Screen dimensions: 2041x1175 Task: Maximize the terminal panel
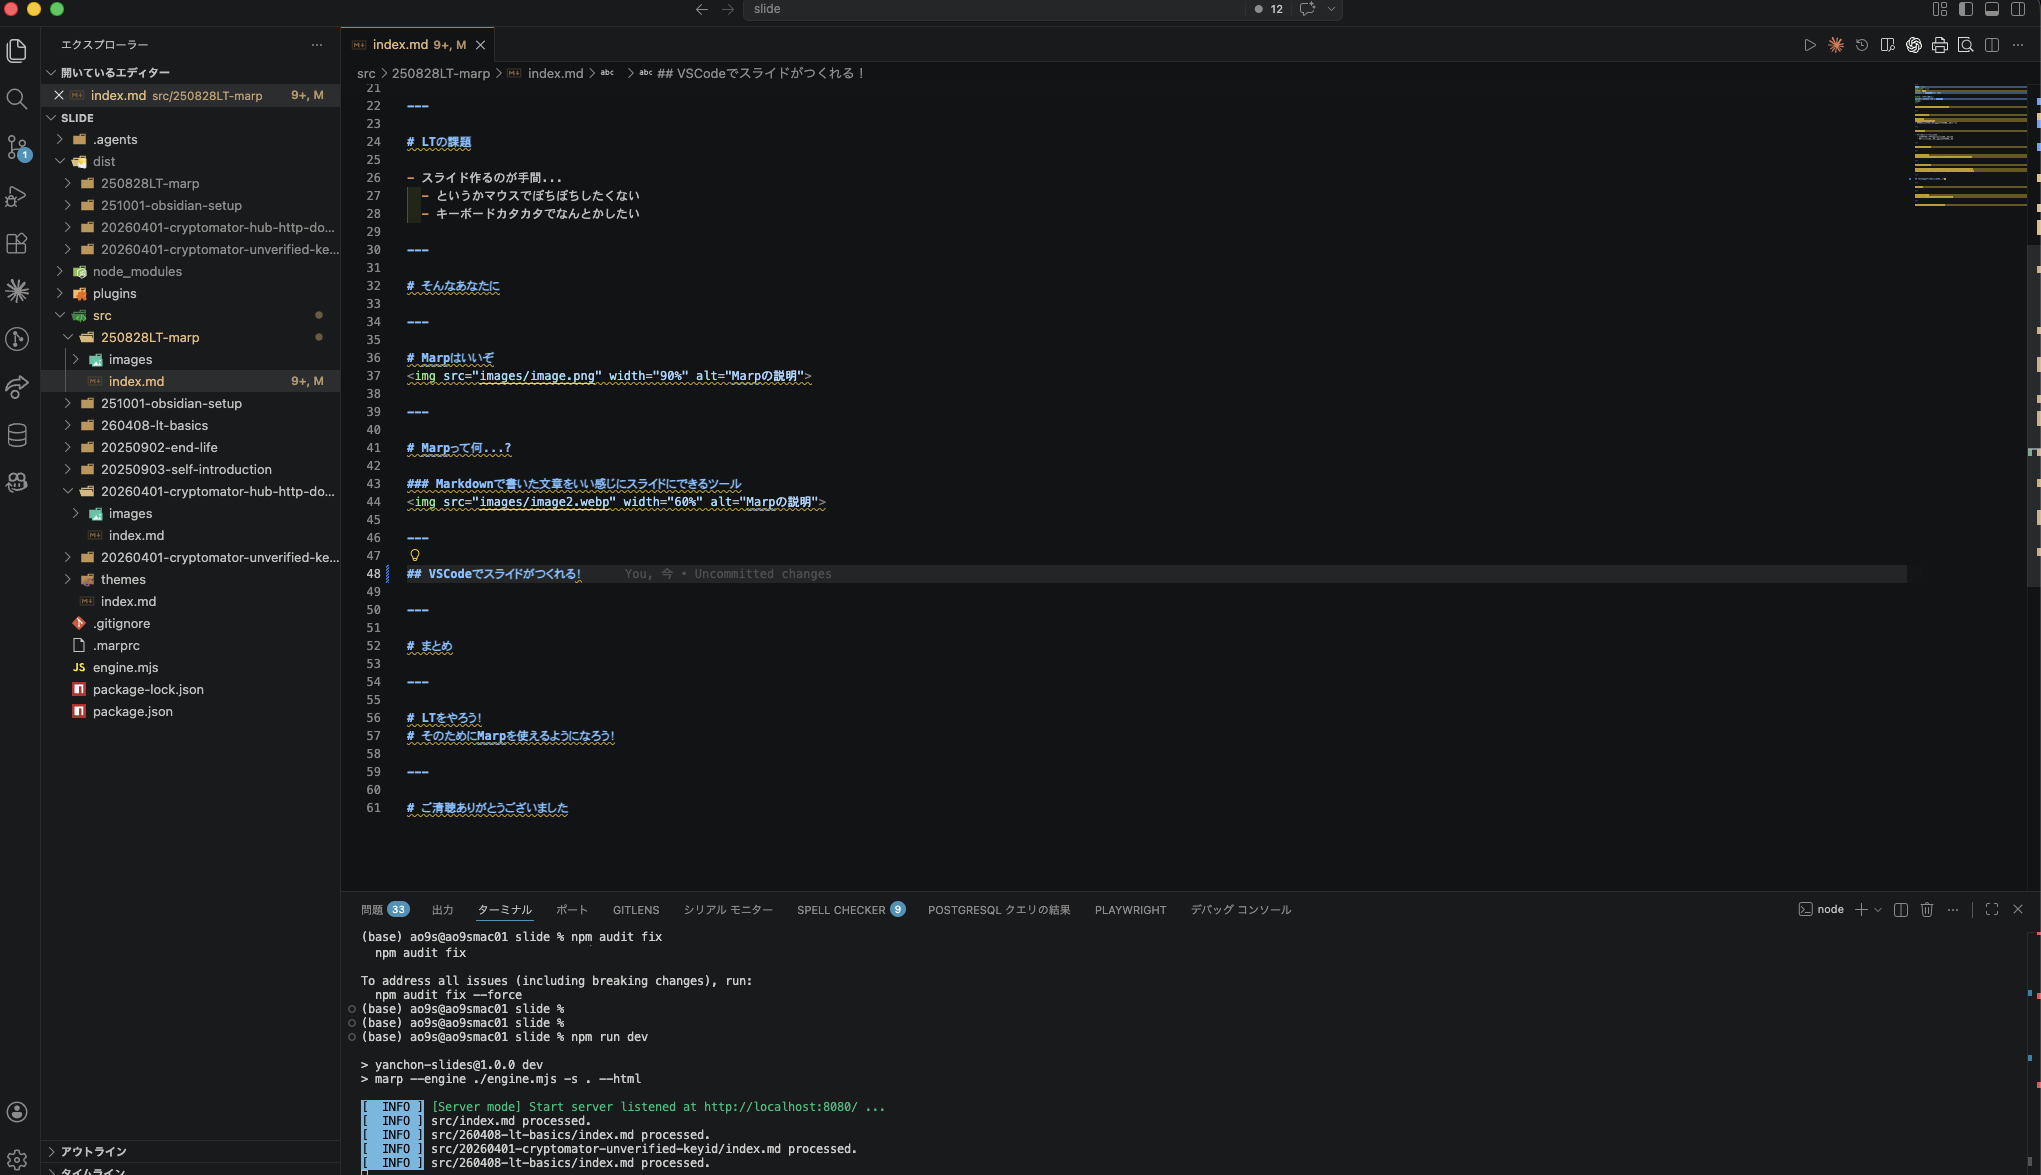tap(1990, 910)
